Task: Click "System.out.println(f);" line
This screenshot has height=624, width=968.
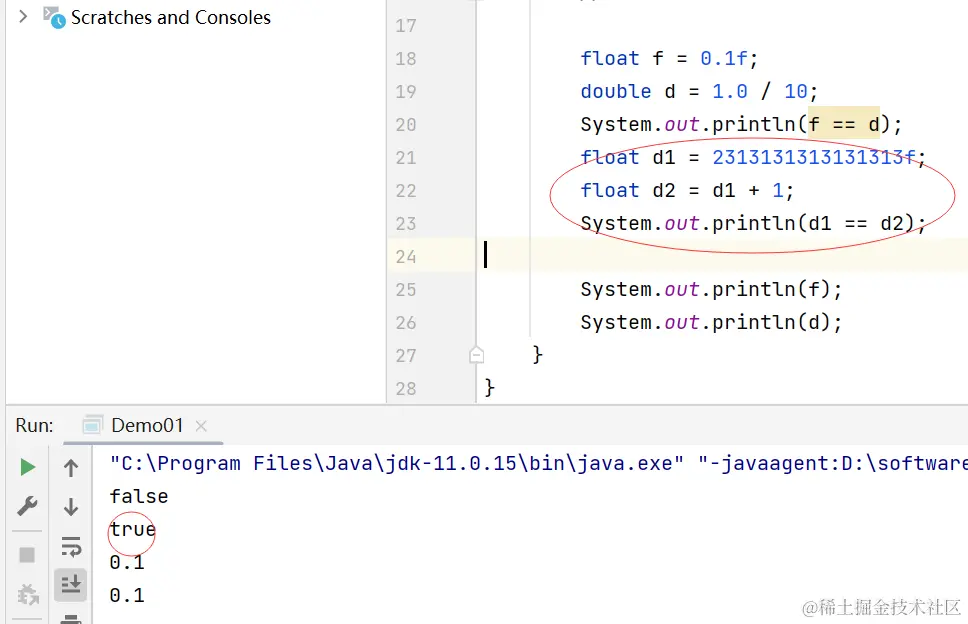Action: coord(711,289)
